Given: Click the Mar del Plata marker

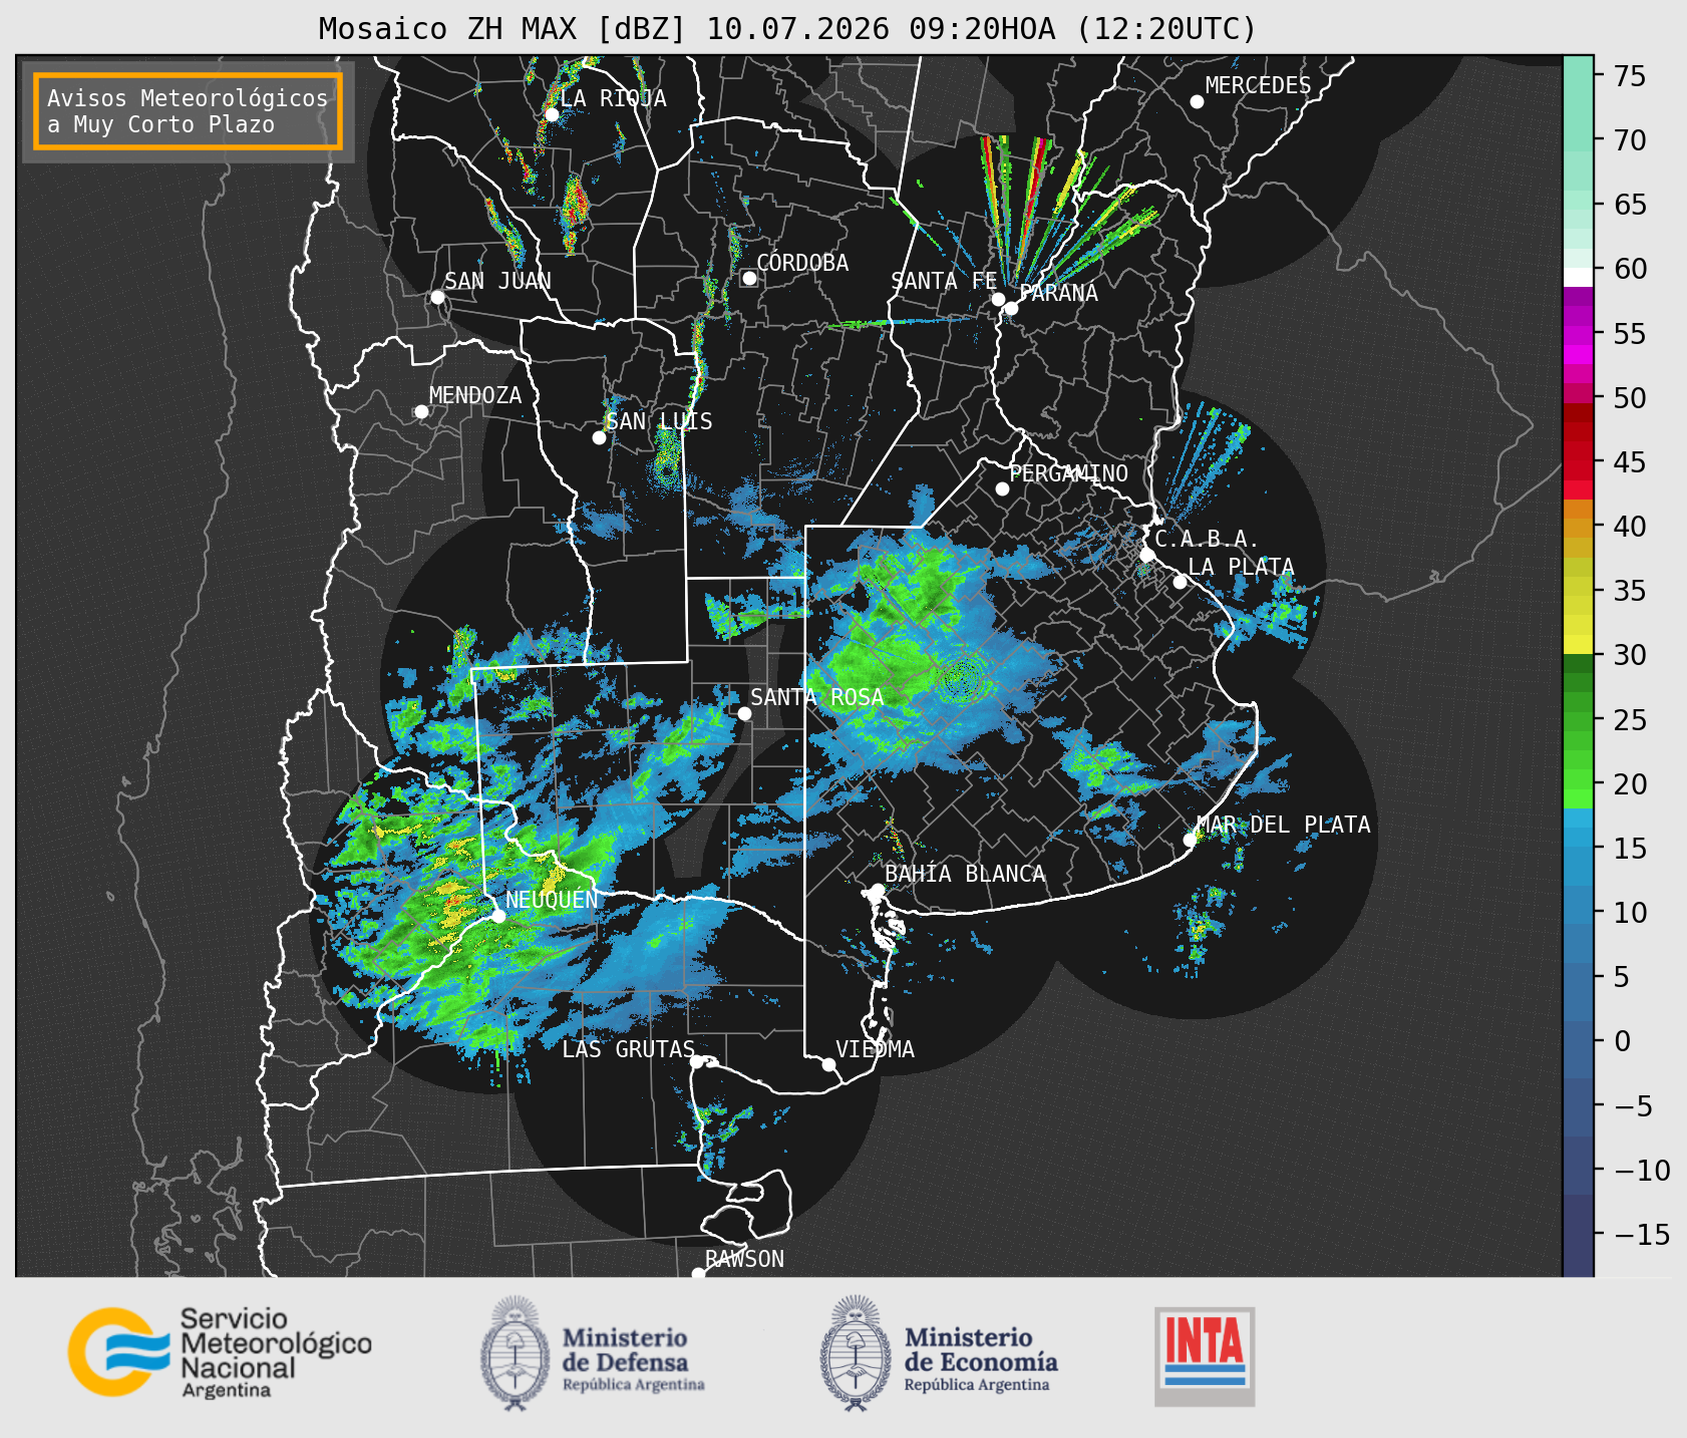Looking at the screenshot, I should click(x=1190, y=840).
